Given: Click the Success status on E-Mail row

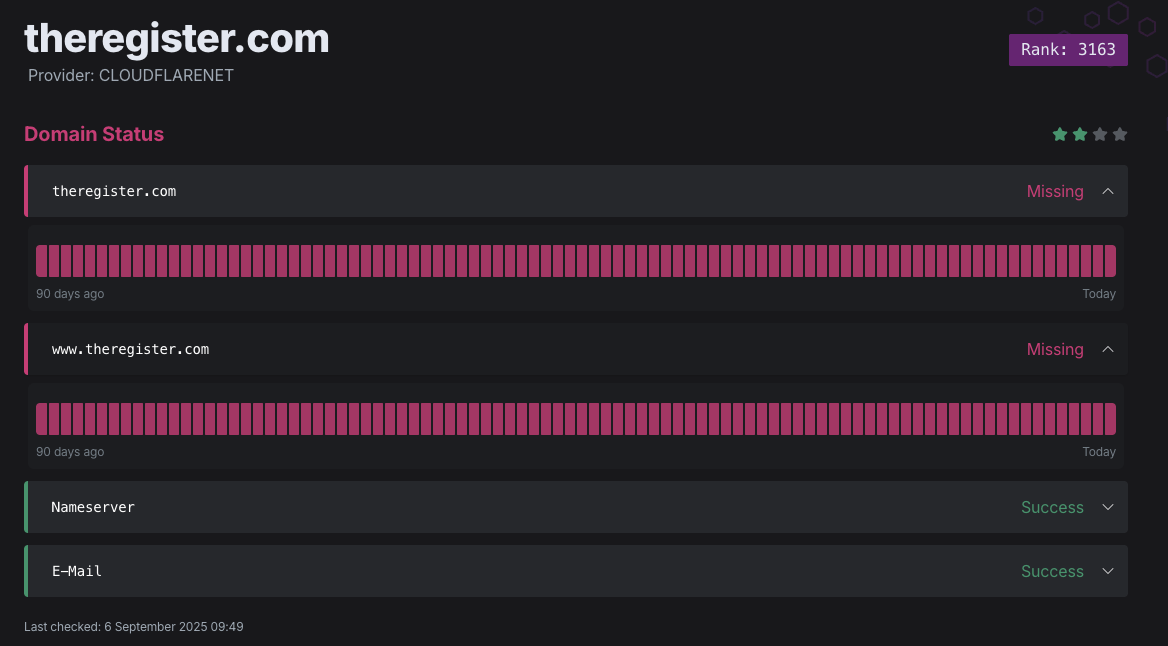Looking at the screenshot, I should [1052, 571].
